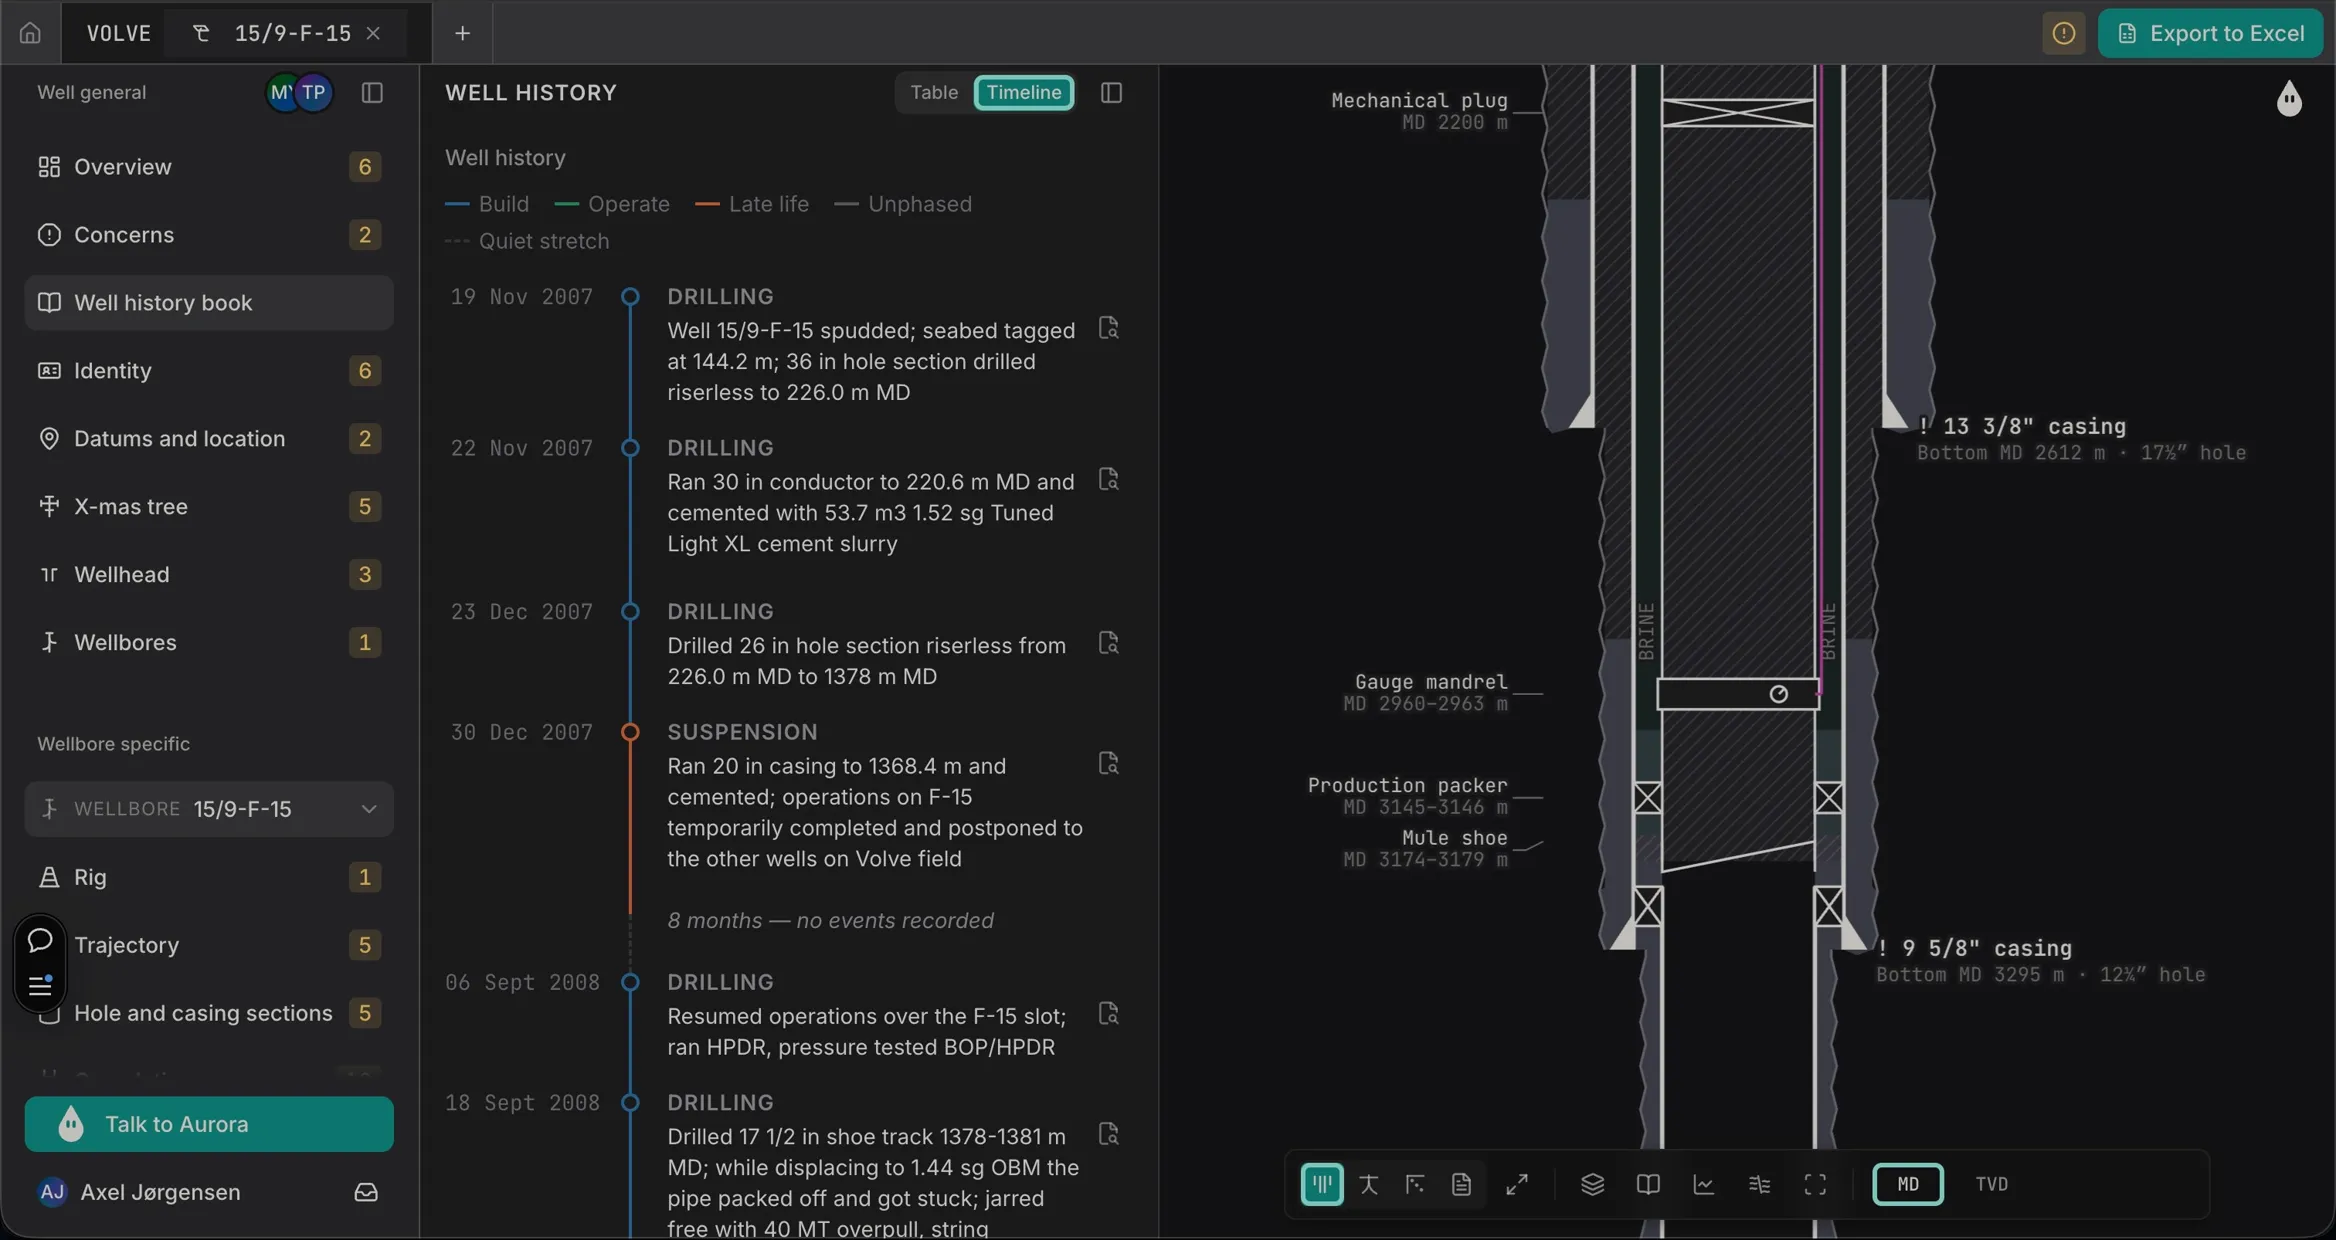
Task: Close the 15/9-F-15 well tab
Action: [x=373, y=33]
